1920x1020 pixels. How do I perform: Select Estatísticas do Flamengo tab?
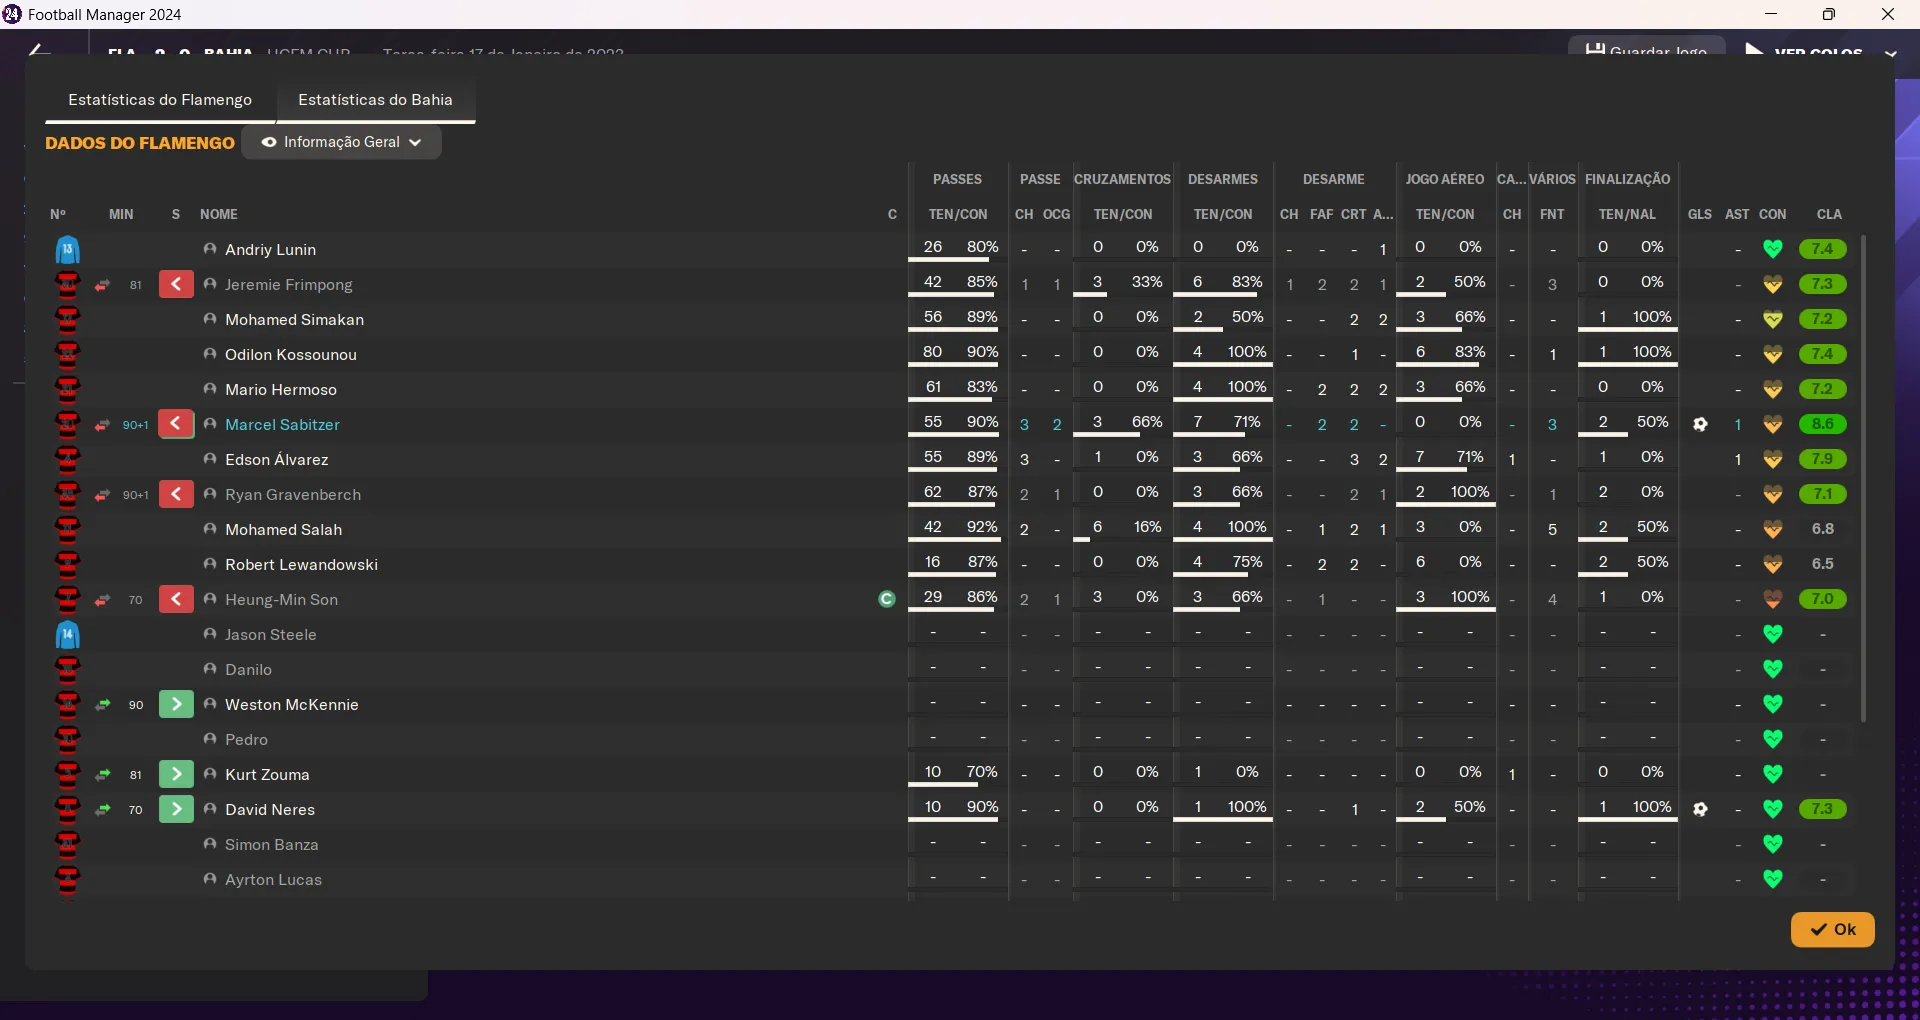[x=160, y=100]
